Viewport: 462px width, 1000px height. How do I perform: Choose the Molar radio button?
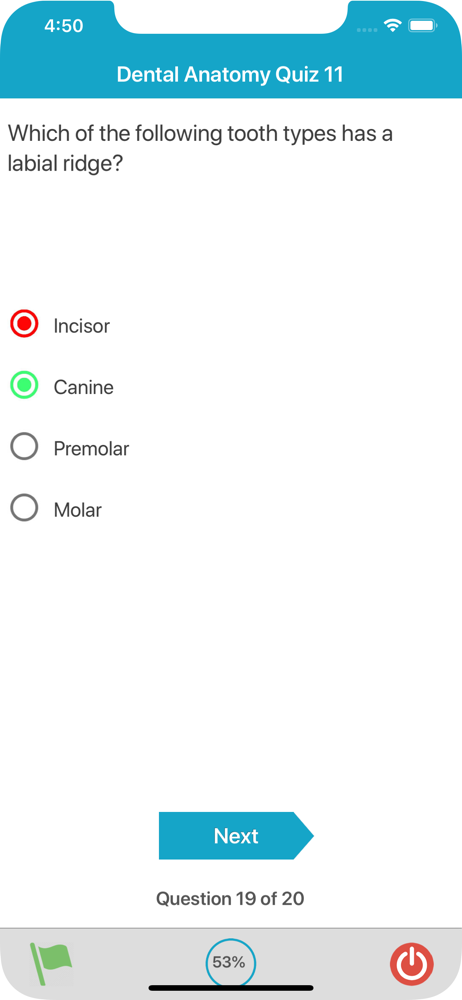(x=24, y=508)
